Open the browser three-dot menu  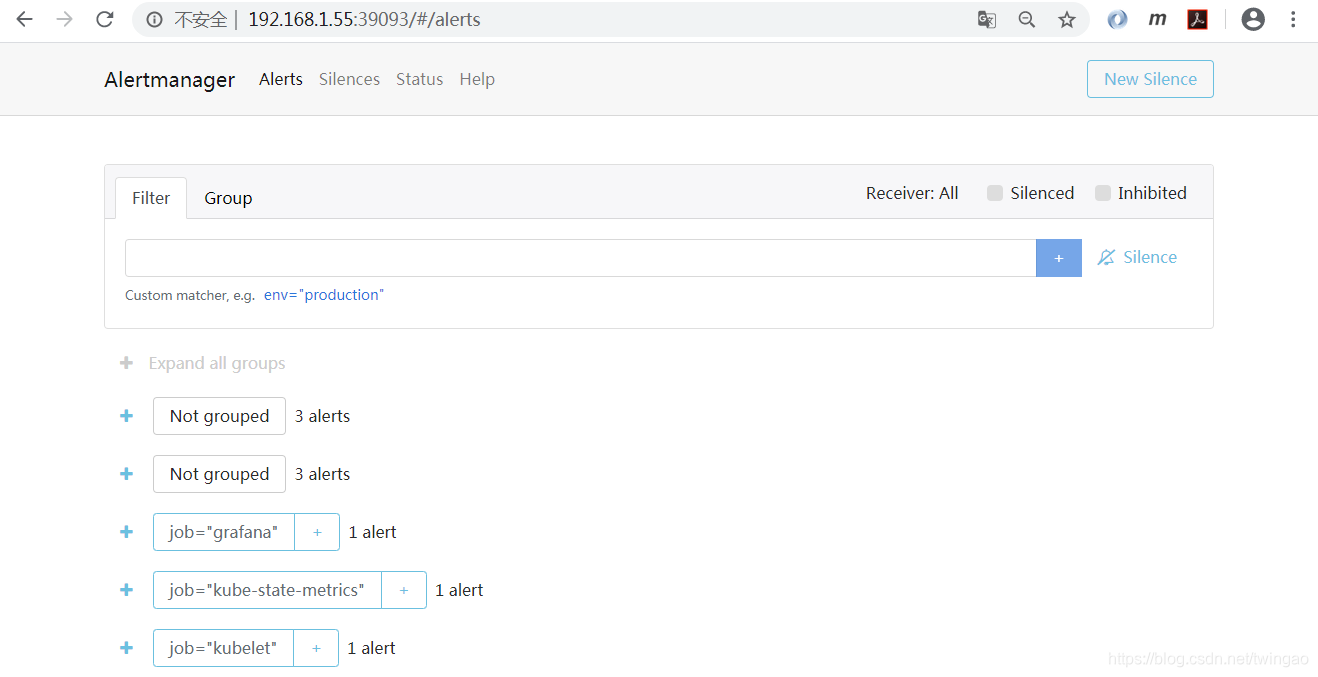click(x=1293, y=19)
